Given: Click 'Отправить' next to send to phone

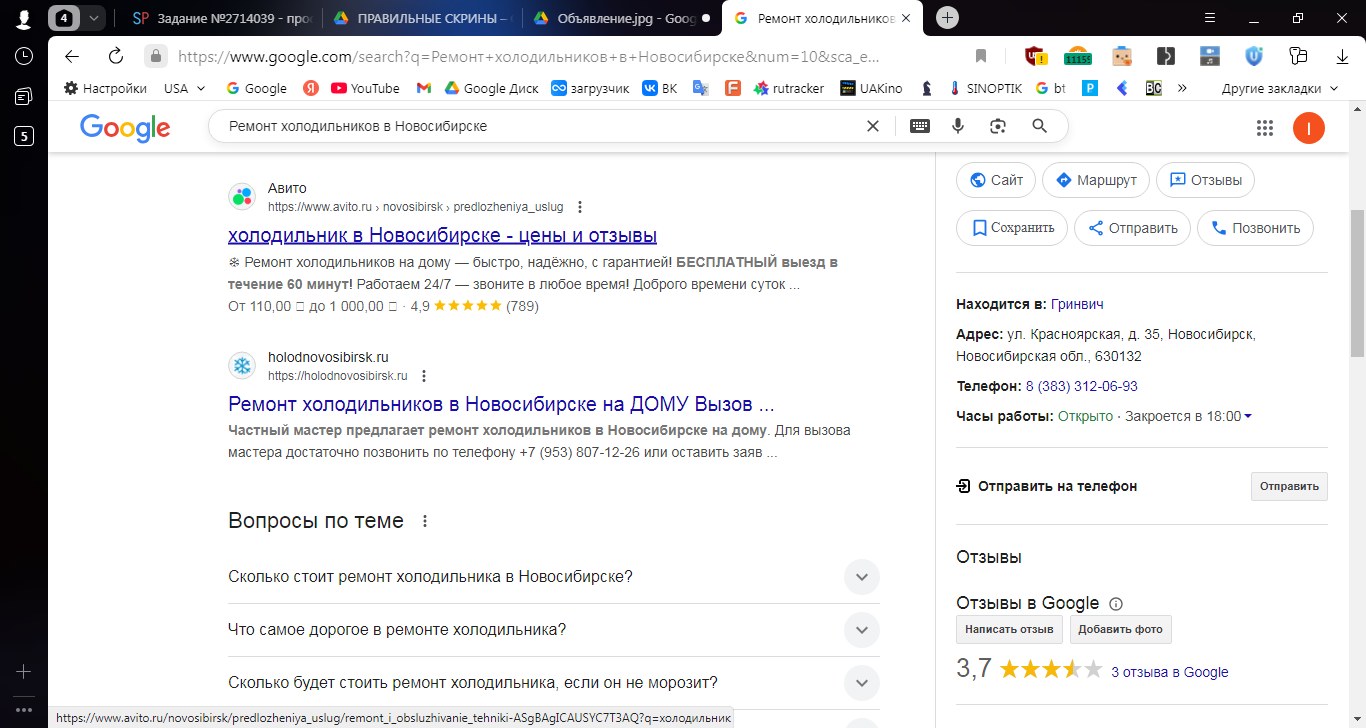Looking at the screenshot, I should 1289,486.
